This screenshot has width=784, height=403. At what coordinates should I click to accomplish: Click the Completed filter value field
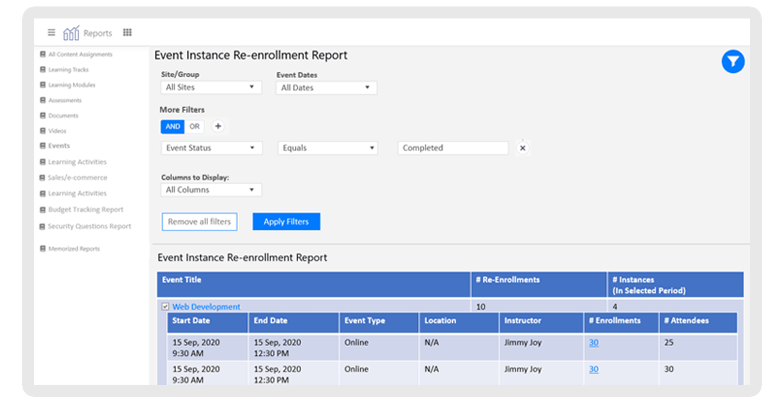[x=453, y=148]
